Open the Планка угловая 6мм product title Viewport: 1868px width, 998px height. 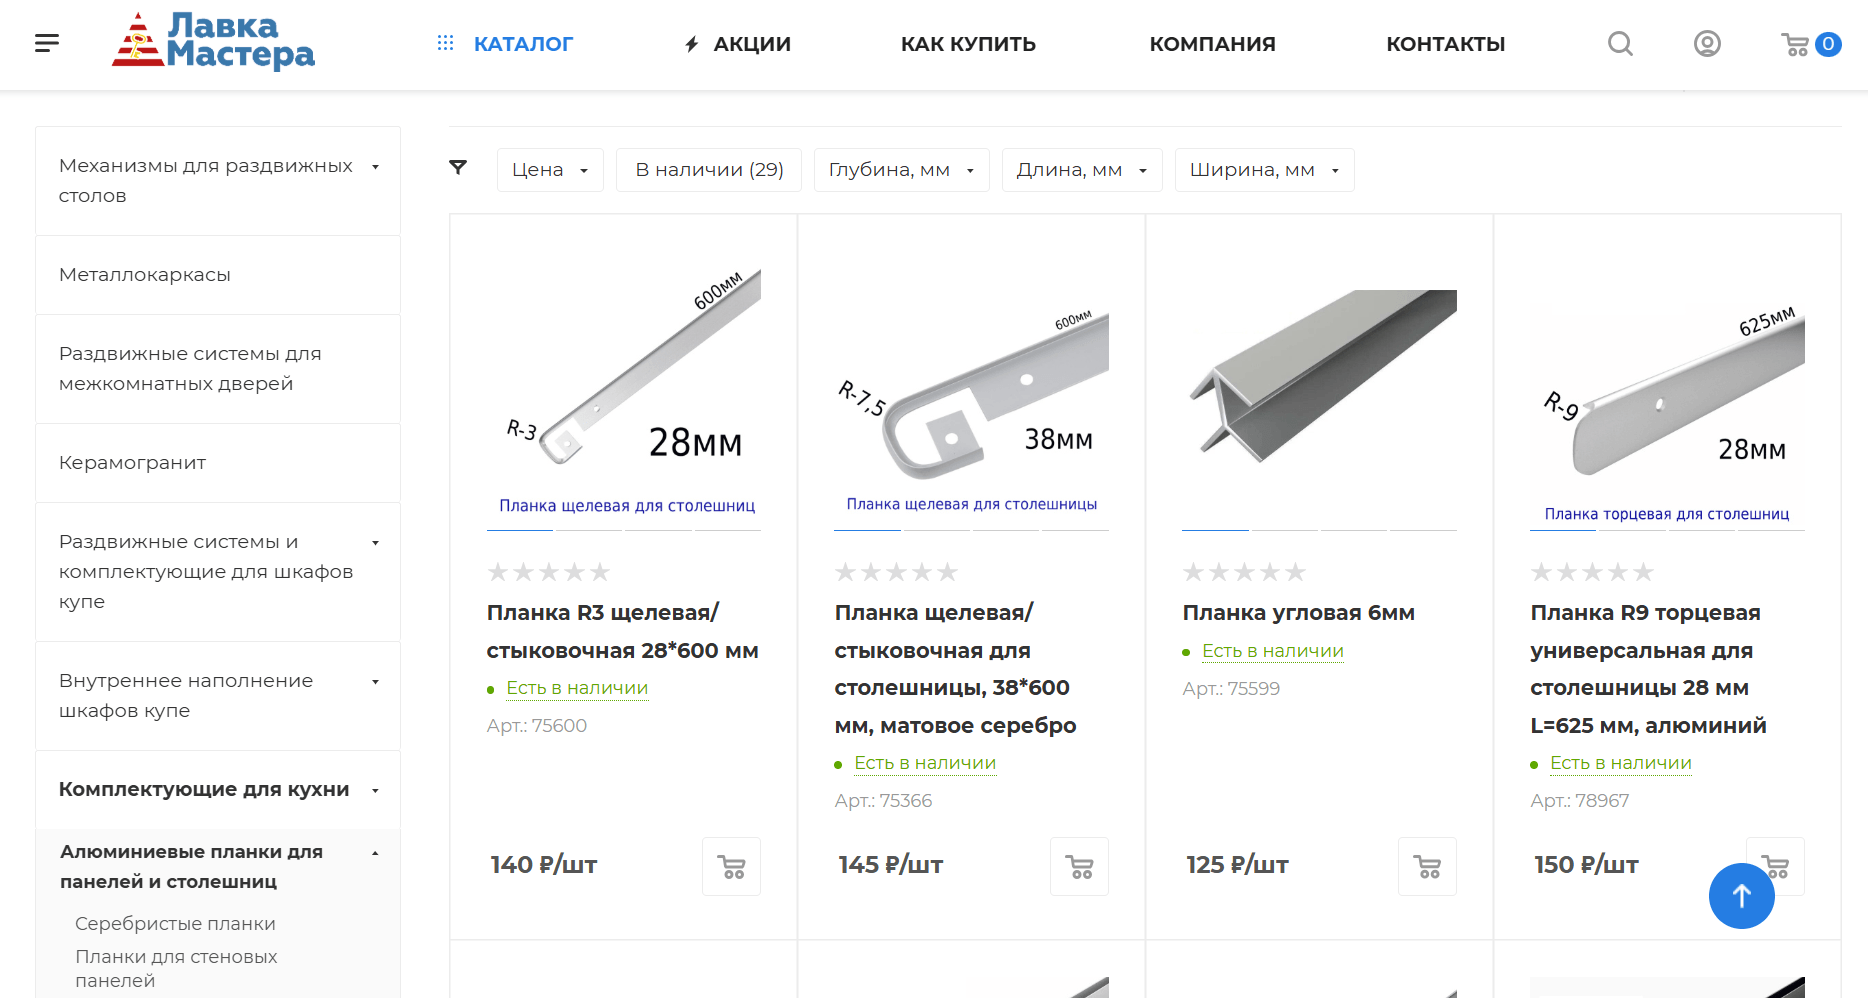pos(1298,613)
